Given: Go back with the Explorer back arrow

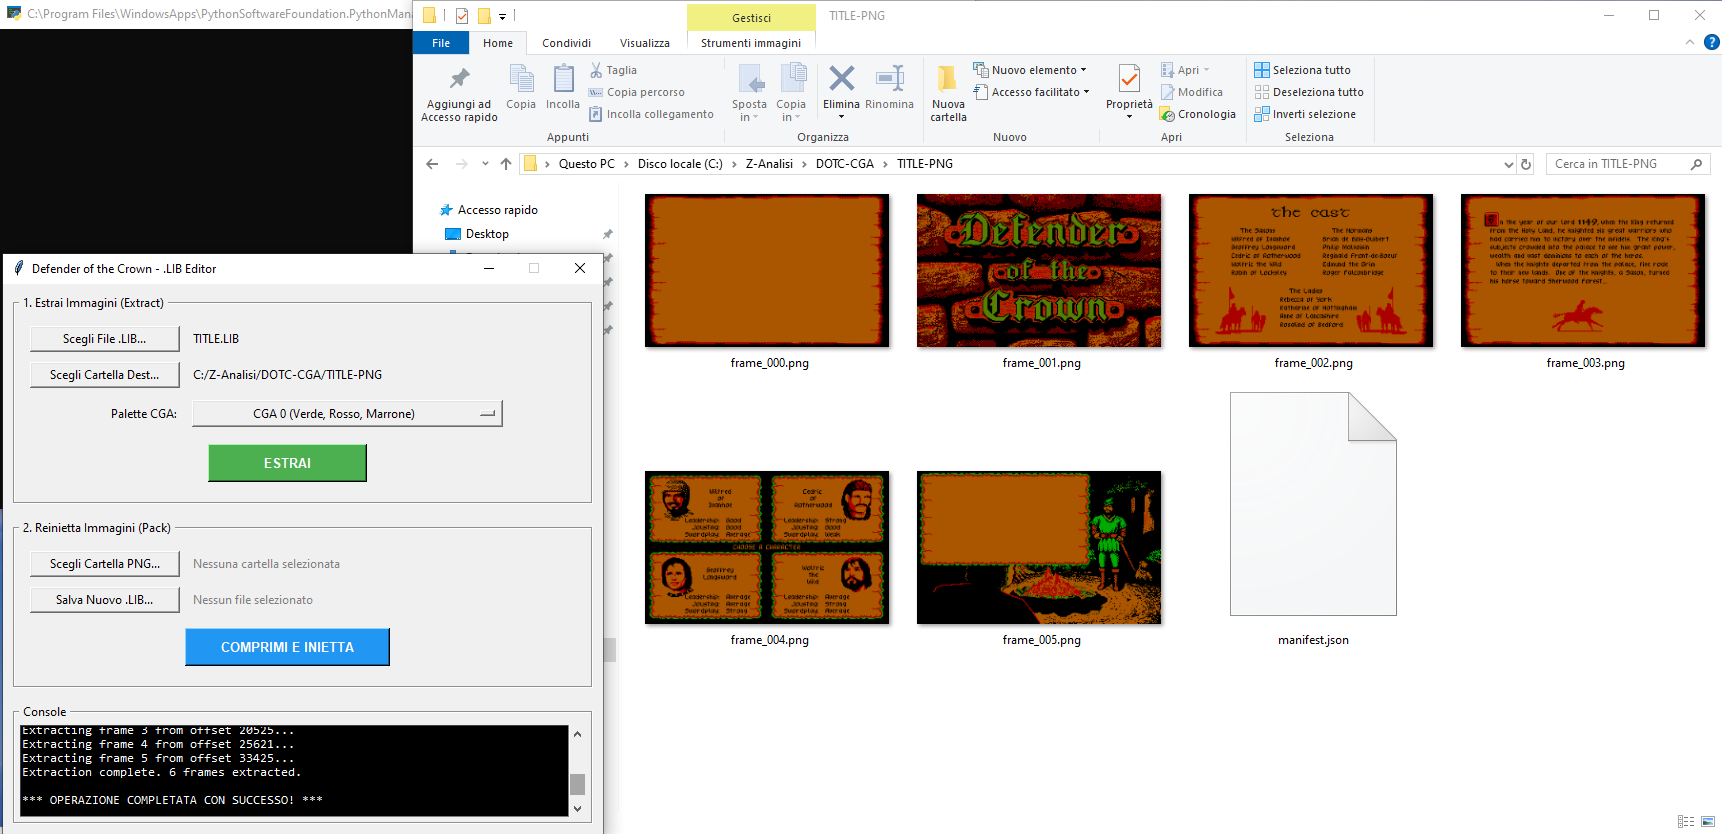Looking at the screenshot, I should 432,164.
